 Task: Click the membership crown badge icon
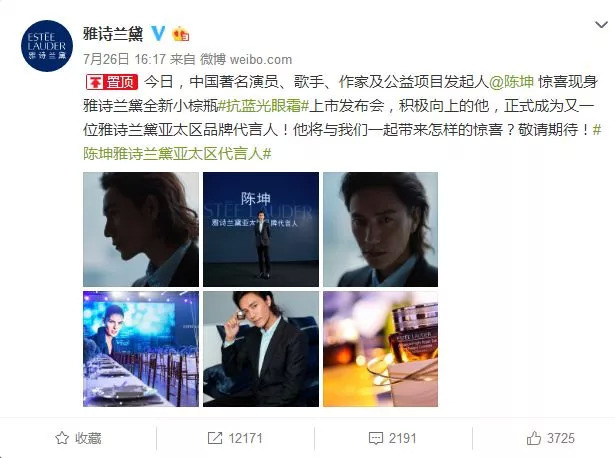(x=181, y=34)
